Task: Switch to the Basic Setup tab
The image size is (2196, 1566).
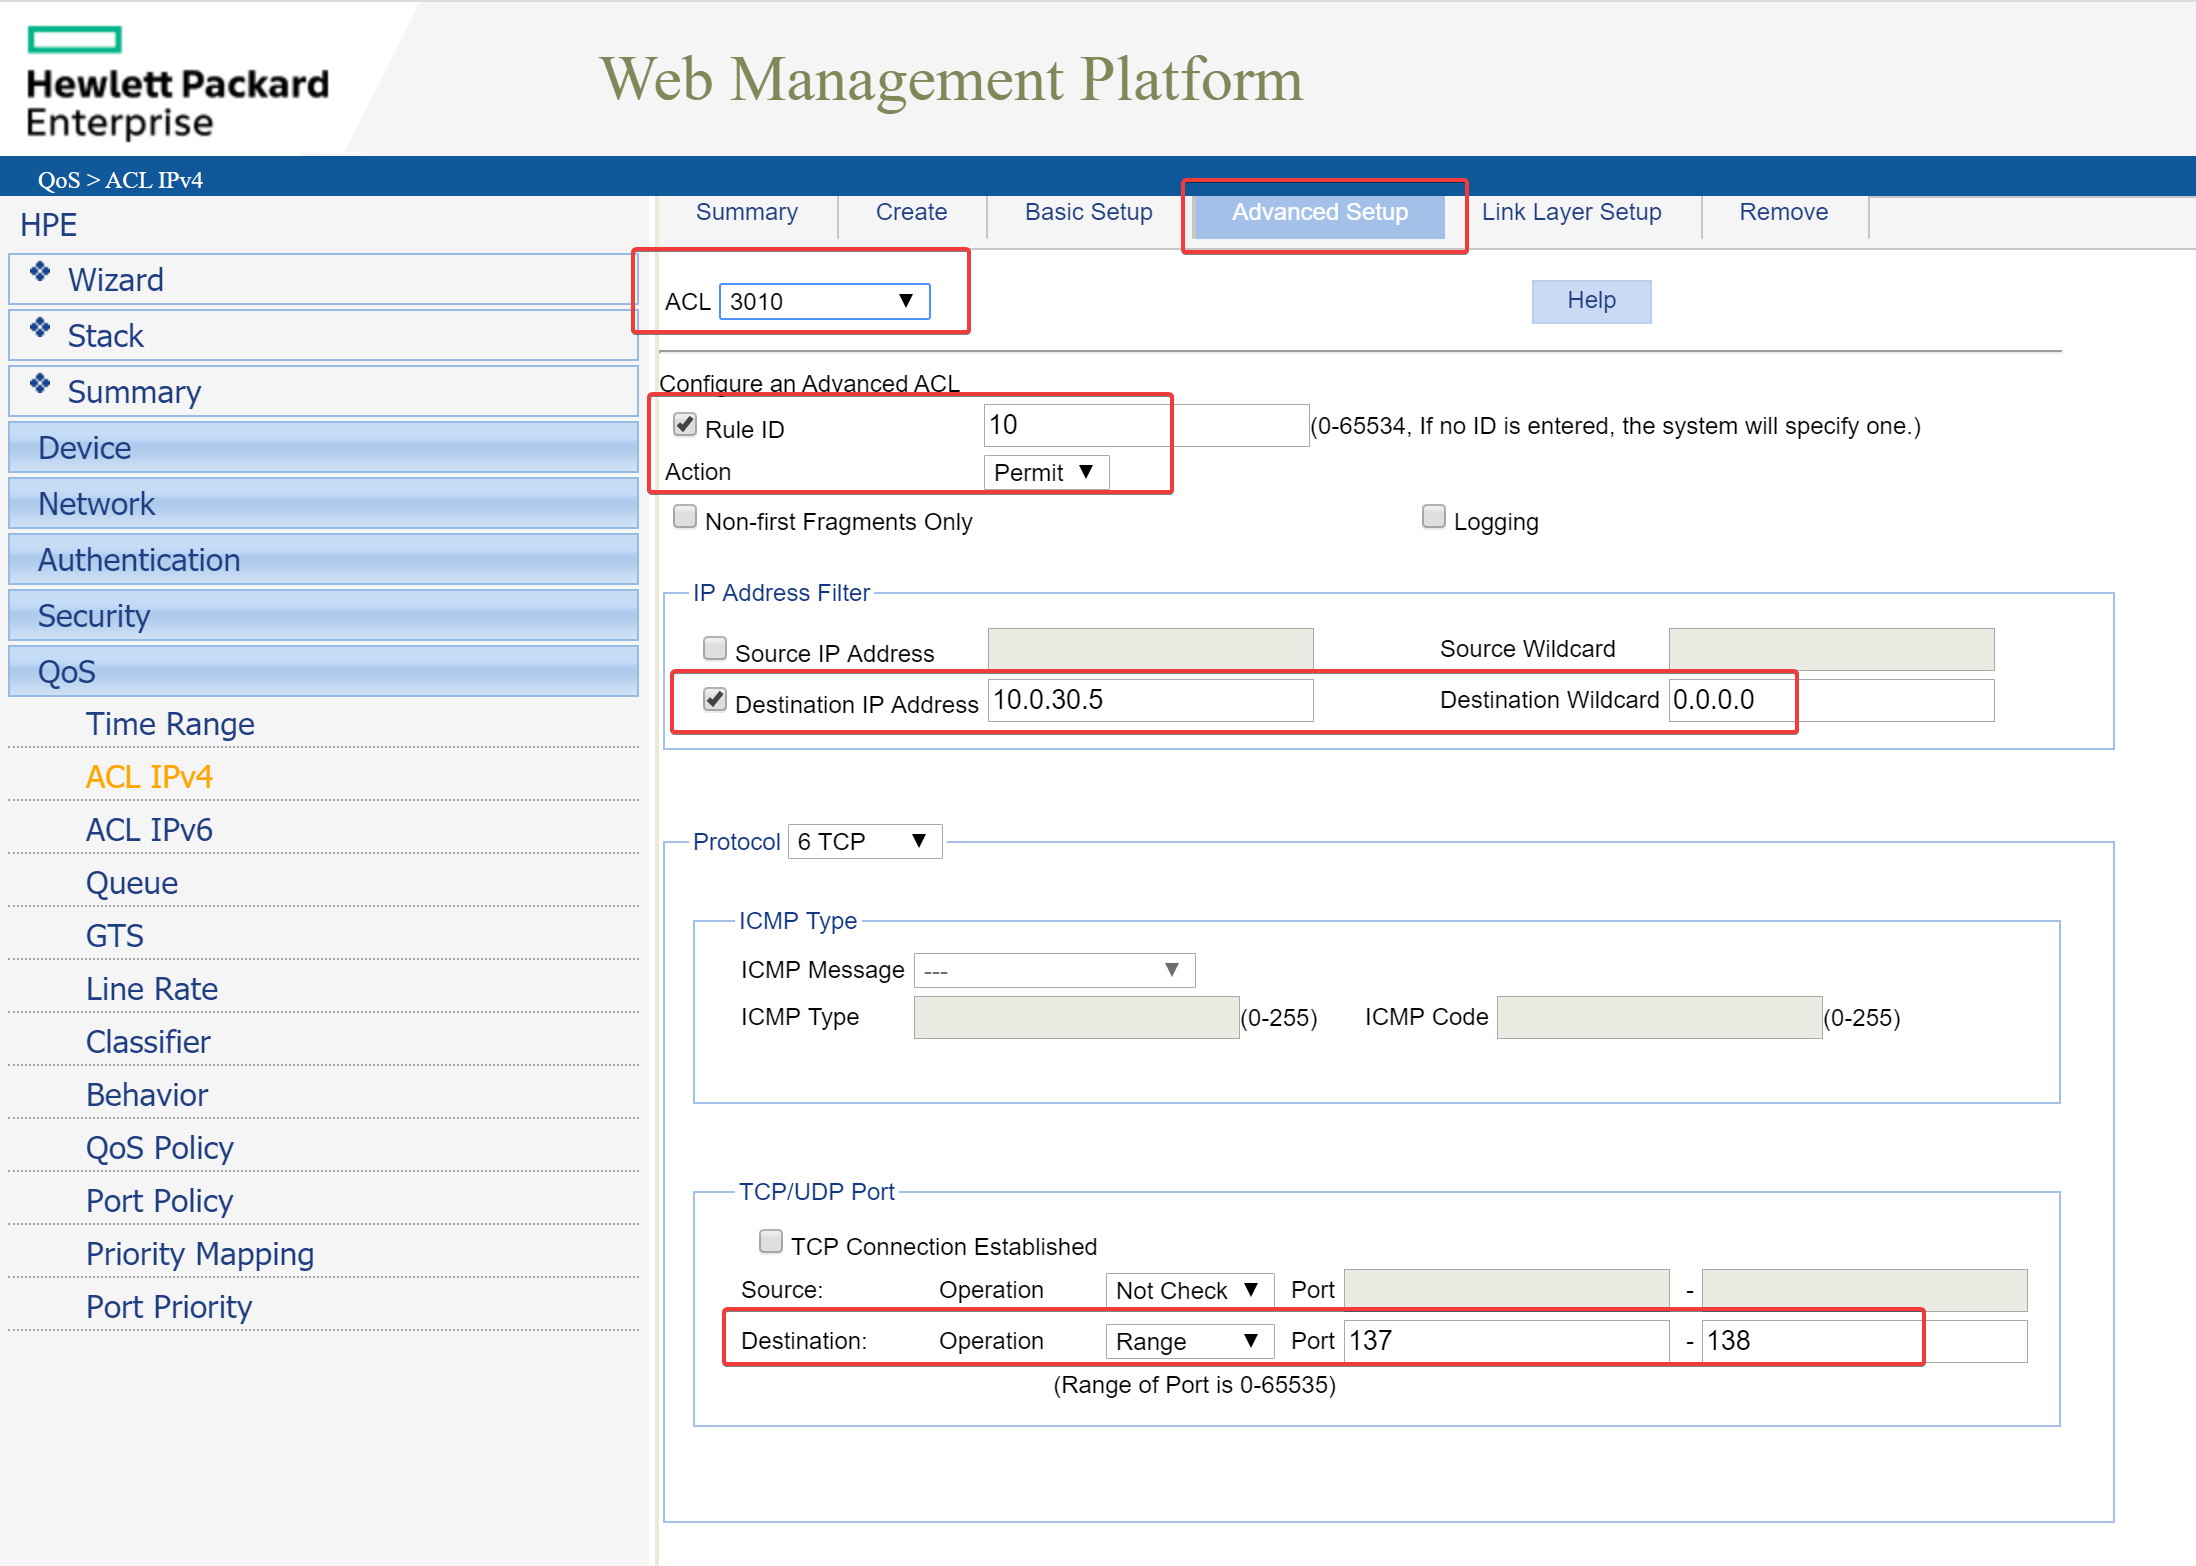Action: pyautogui.click(x=1089, y=212)
